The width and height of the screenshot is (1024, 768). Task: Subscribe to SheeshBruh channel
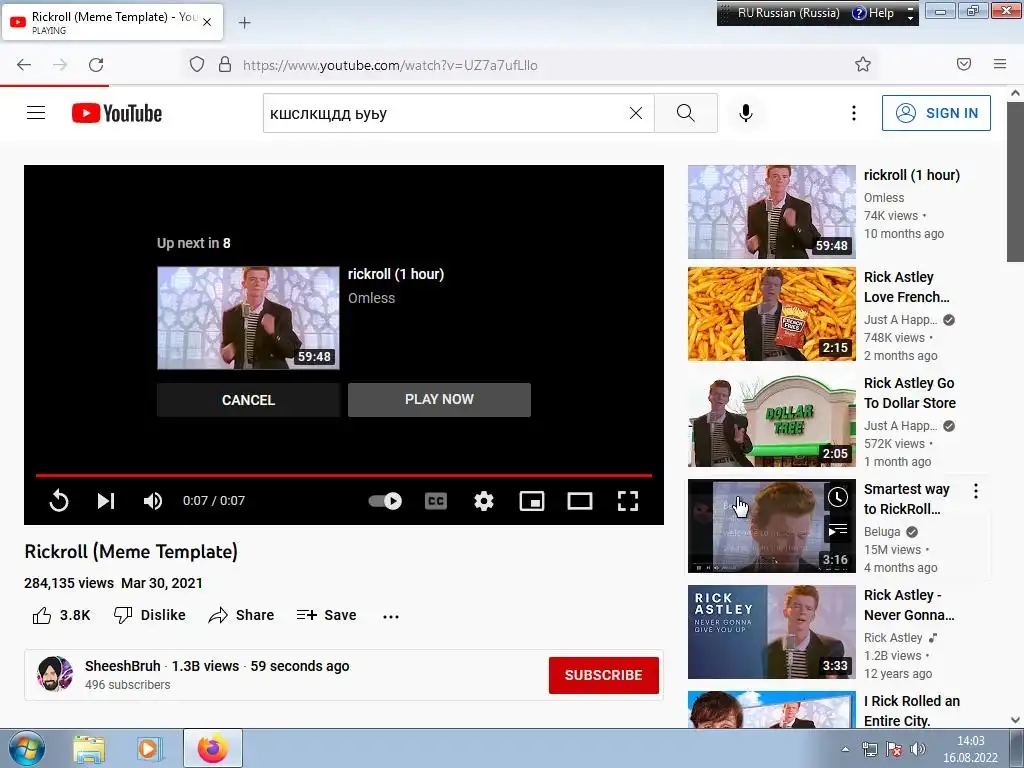603,675
